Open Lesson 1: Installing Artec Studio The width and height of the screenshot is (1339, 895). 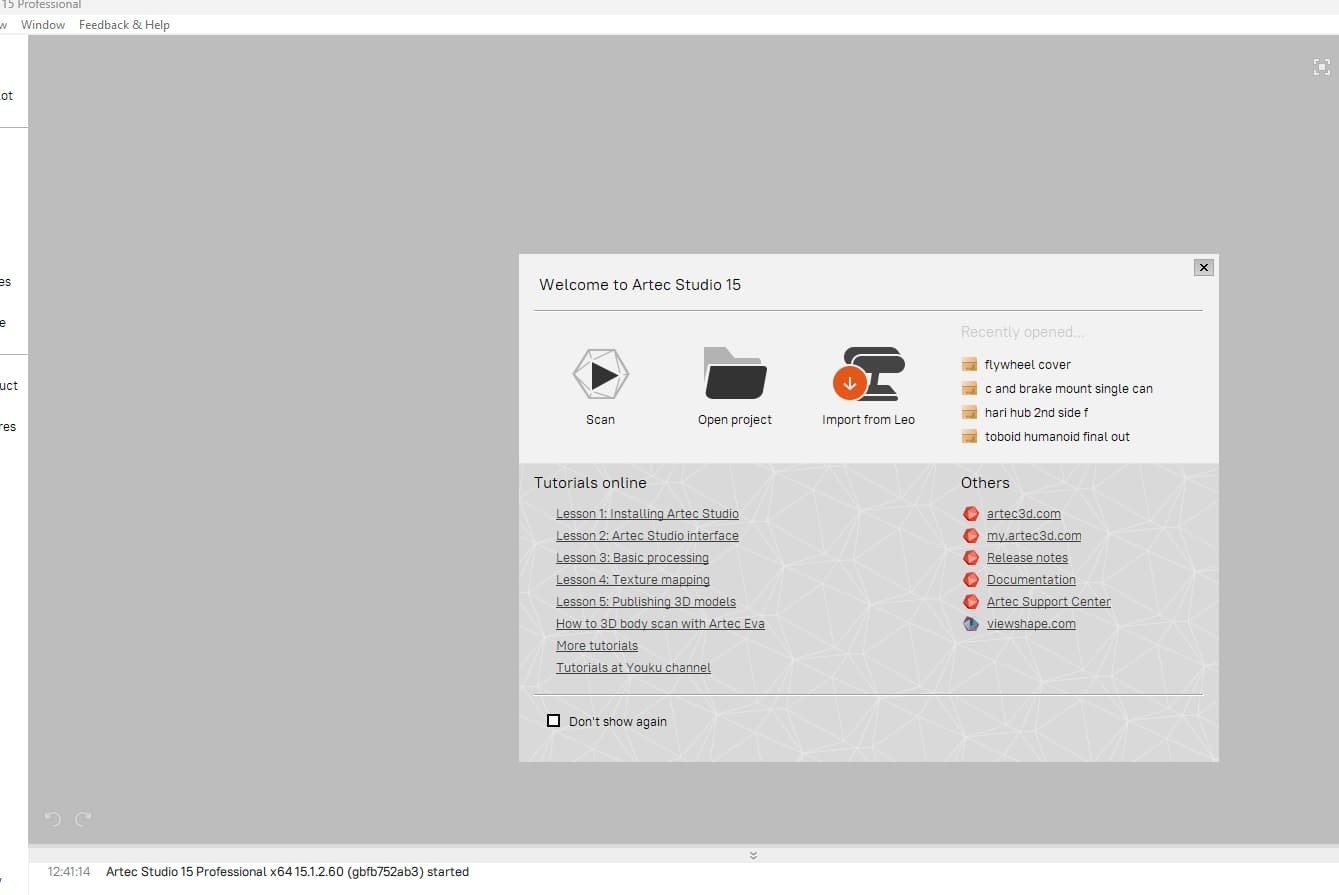[x=647, y=514]
